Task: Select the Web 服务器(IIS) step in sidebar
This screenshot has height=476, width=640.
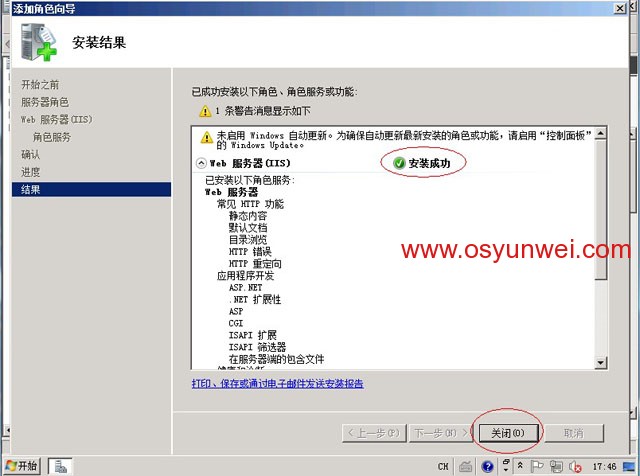Action: [x=57, y=120]
